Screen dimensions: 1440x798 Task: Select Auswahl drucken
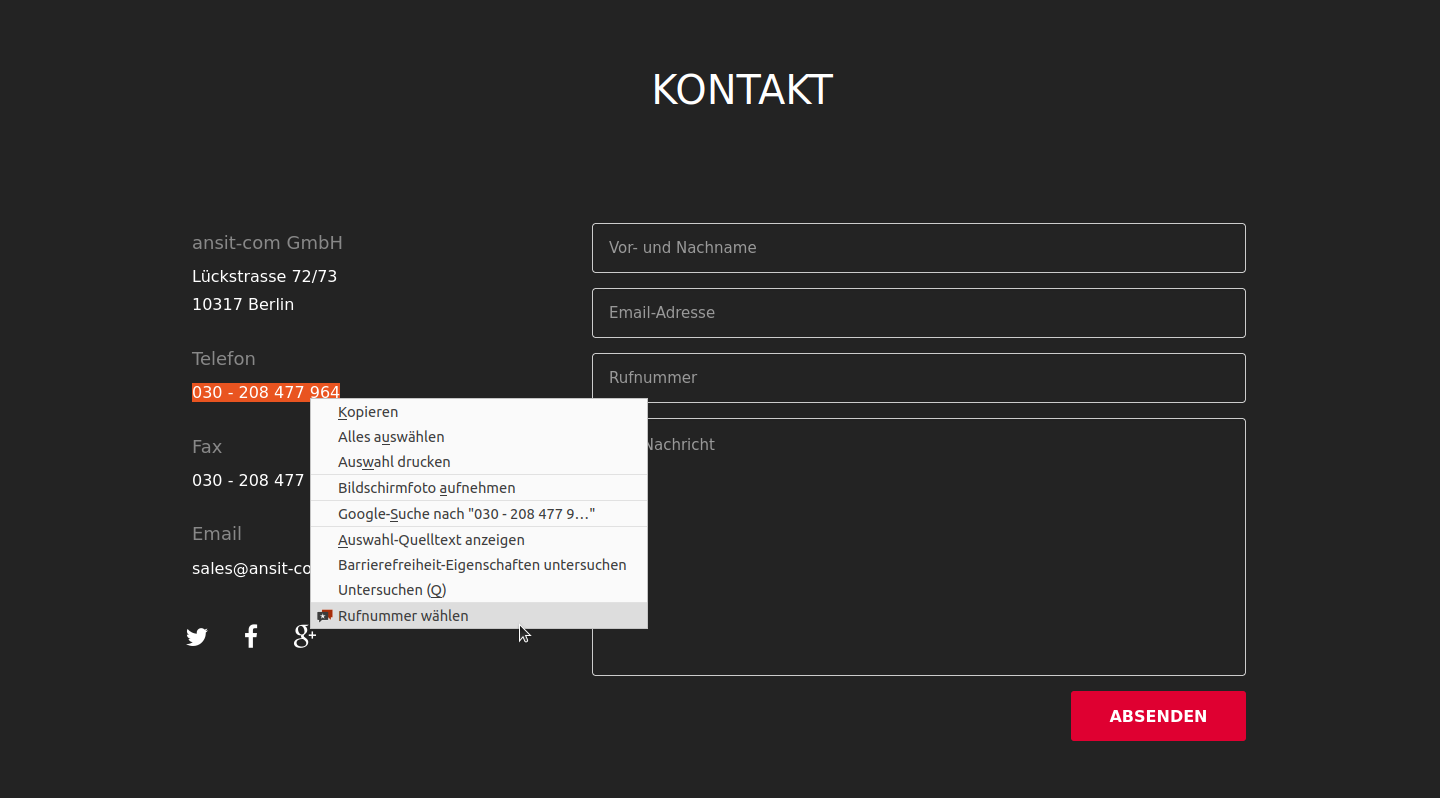pos(394,461)
